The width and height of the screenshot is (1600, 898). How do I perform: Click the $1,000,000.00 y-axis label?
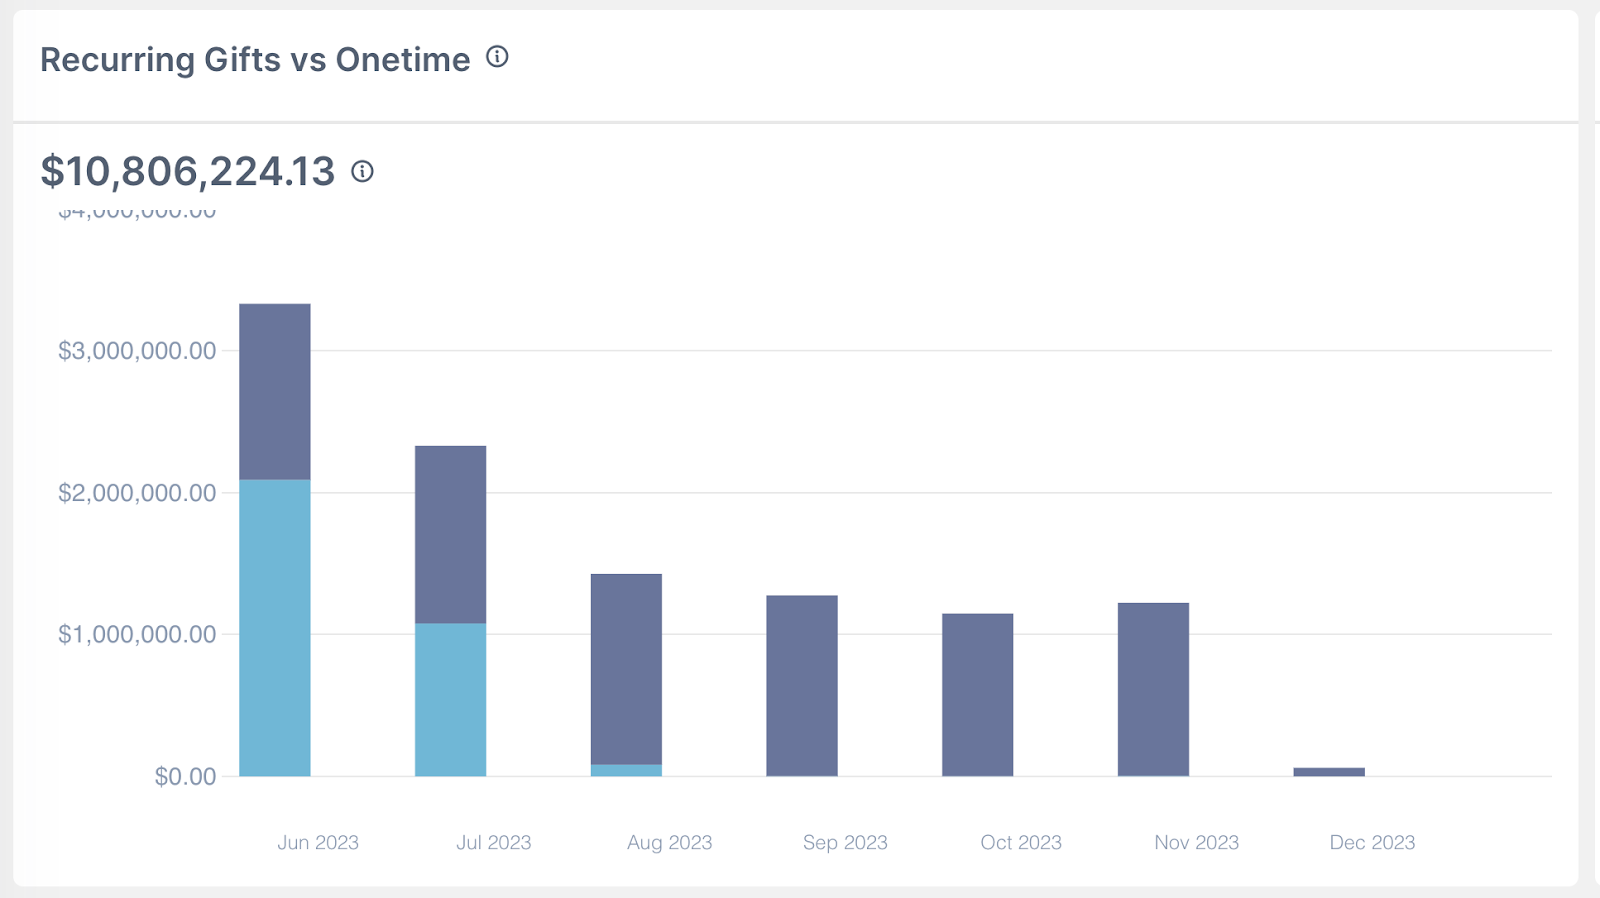137,634
